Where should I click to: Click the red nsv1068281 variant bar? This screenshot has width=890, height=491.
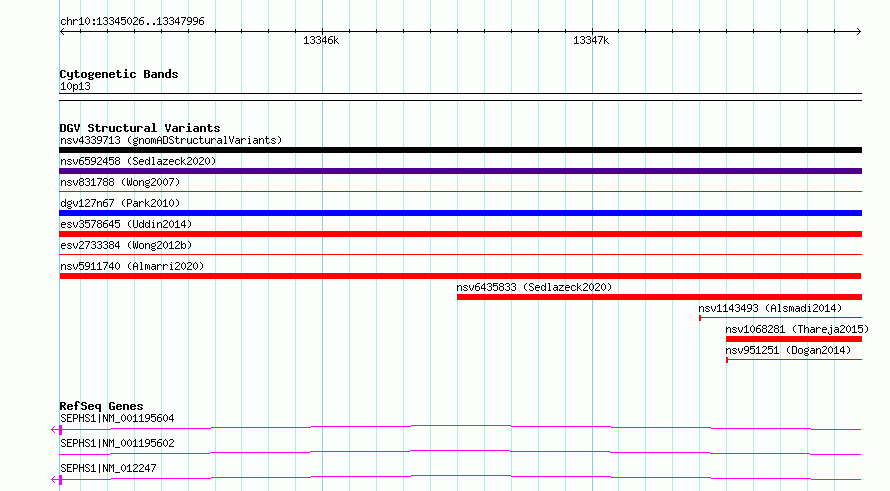[794, 339]
